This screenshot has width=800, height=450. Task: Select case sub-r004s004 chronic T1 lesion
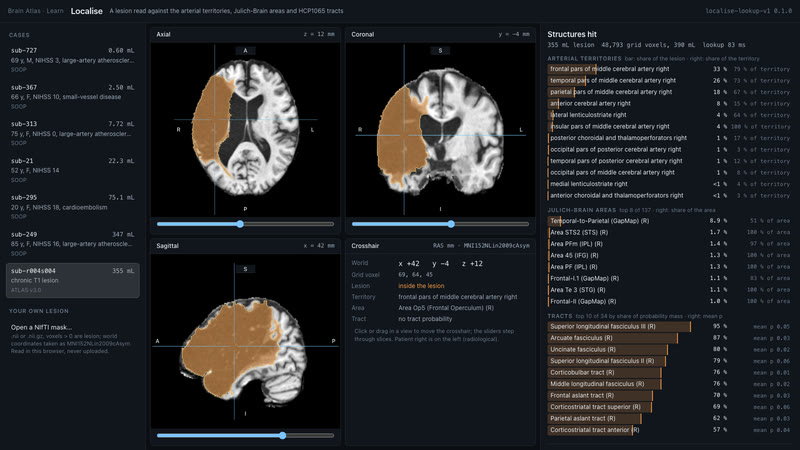tap(72, 280)
